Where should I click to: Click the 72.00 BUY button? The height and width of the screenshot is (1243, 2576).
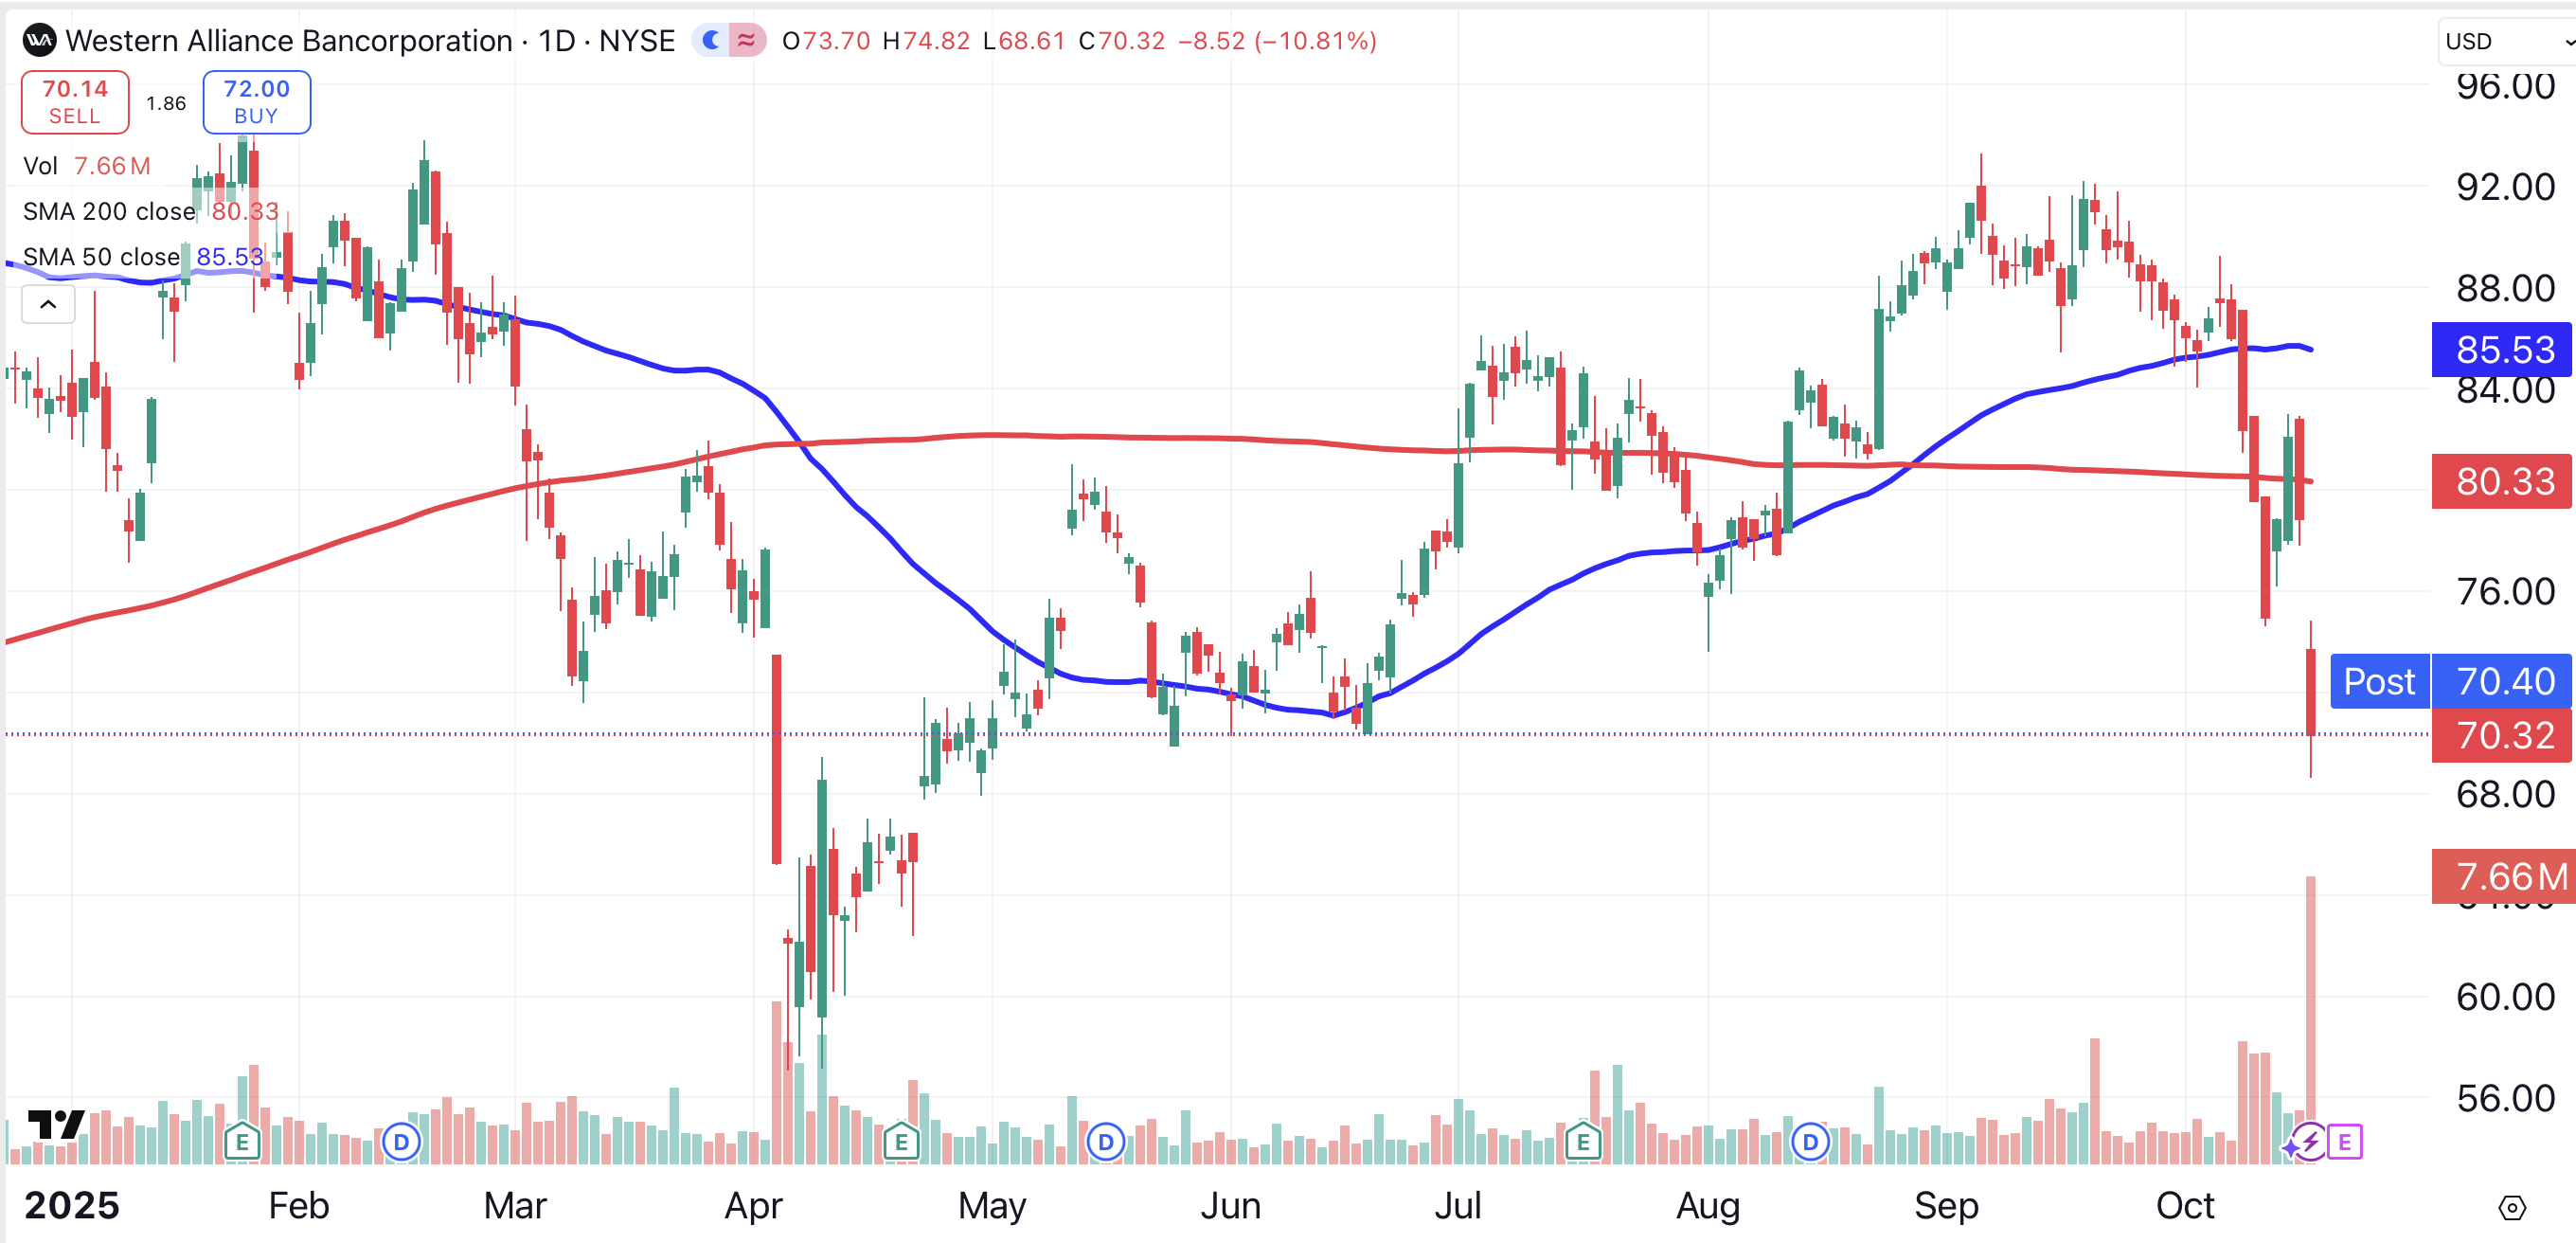256,102
